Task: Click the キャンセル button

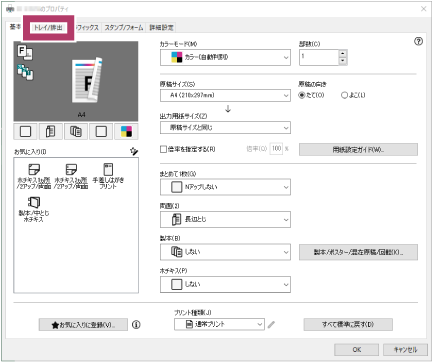Action: [x=405, y=350]
